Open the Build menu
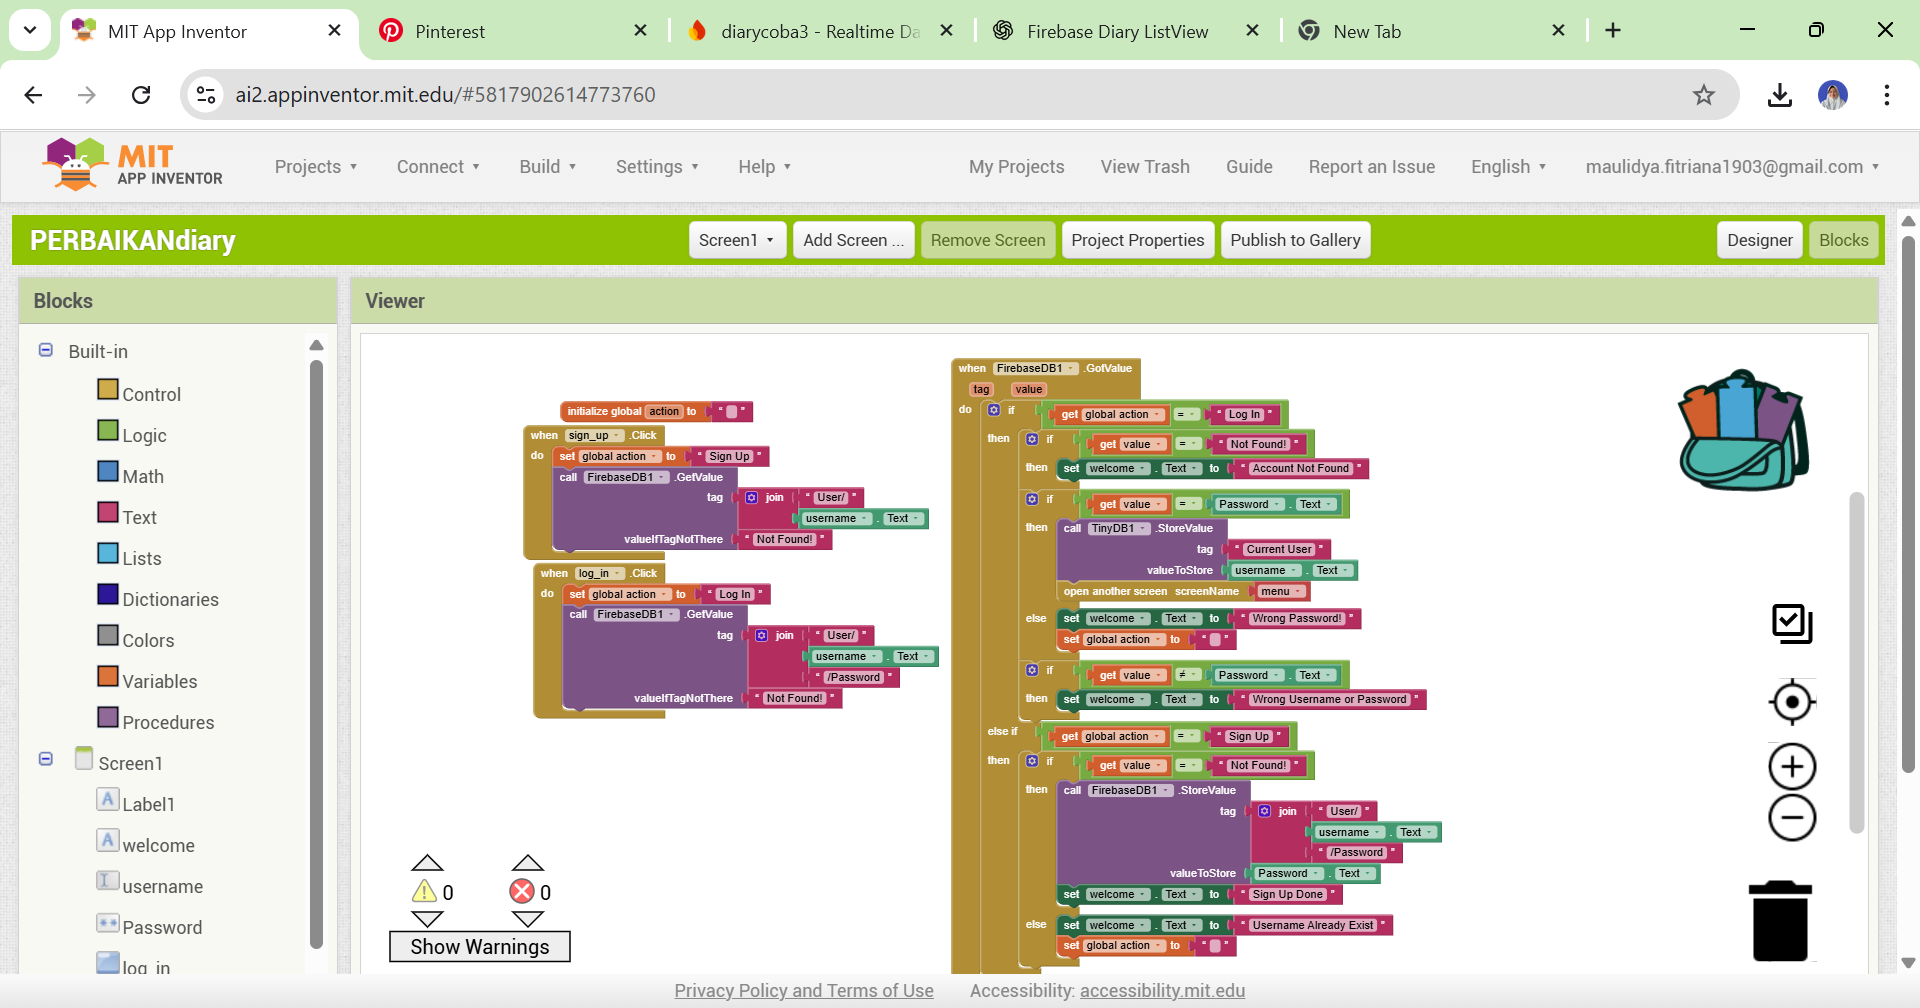Viewport: 1920px width, 1008px height. pos(547,167)
